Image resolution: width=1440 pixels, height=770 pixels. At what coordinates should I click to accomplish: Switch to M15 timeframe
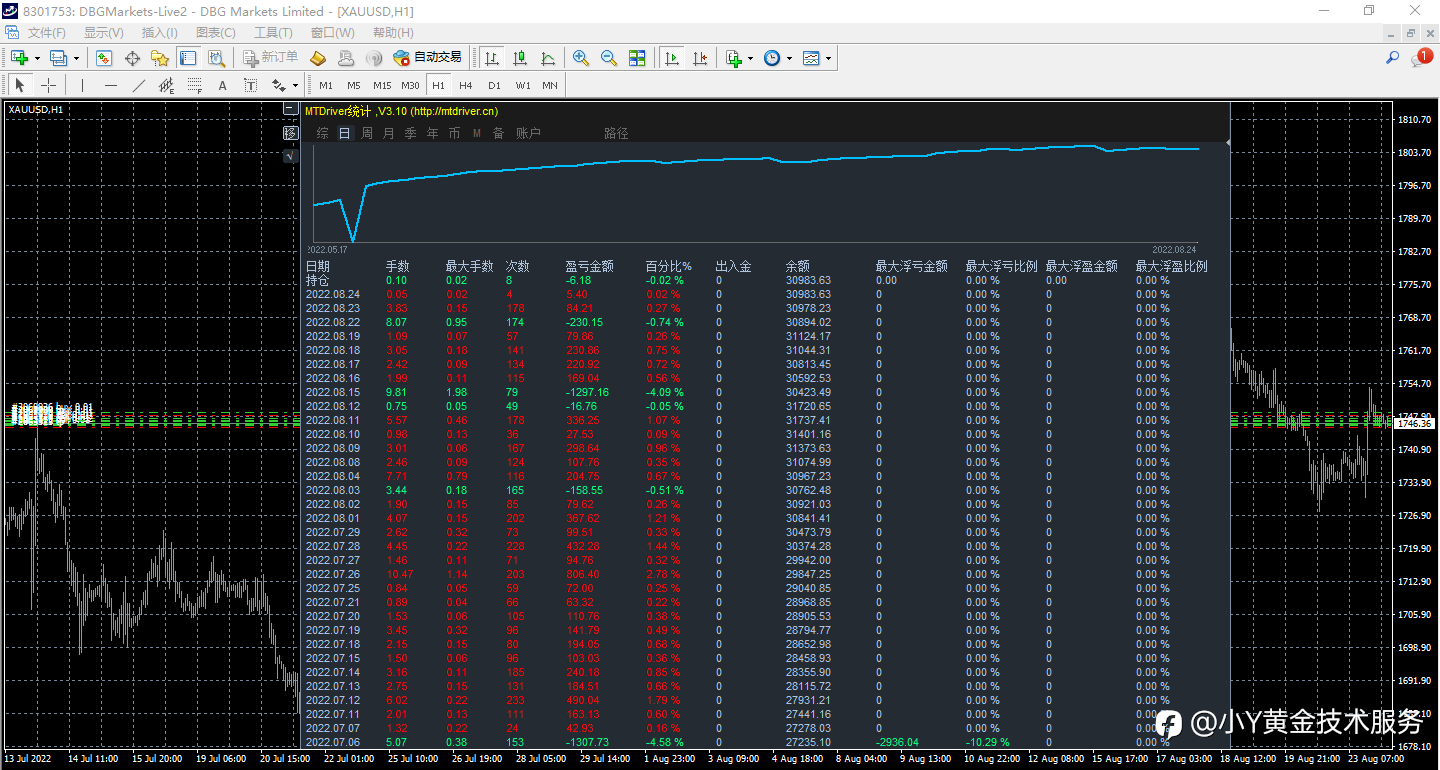pos(382,85)
